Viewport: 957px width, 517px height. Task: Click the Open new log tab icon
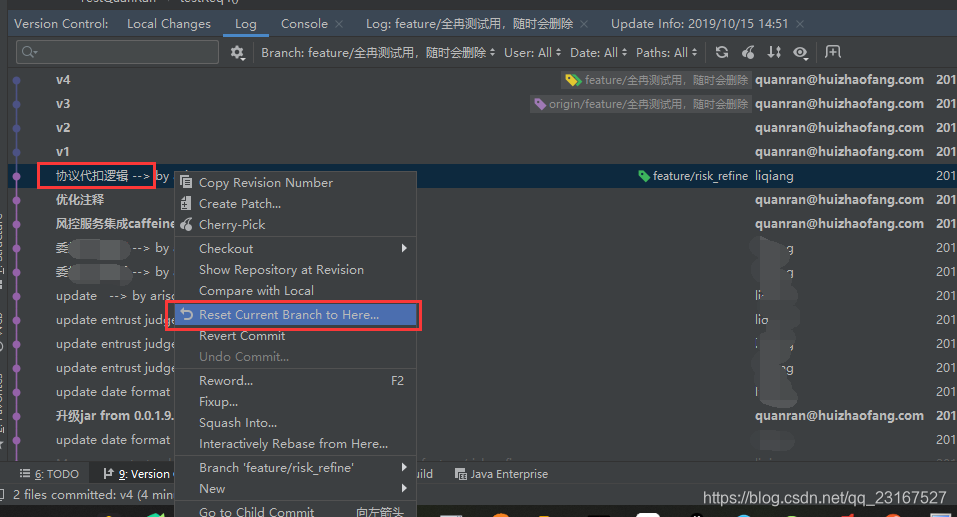point(832,52)
